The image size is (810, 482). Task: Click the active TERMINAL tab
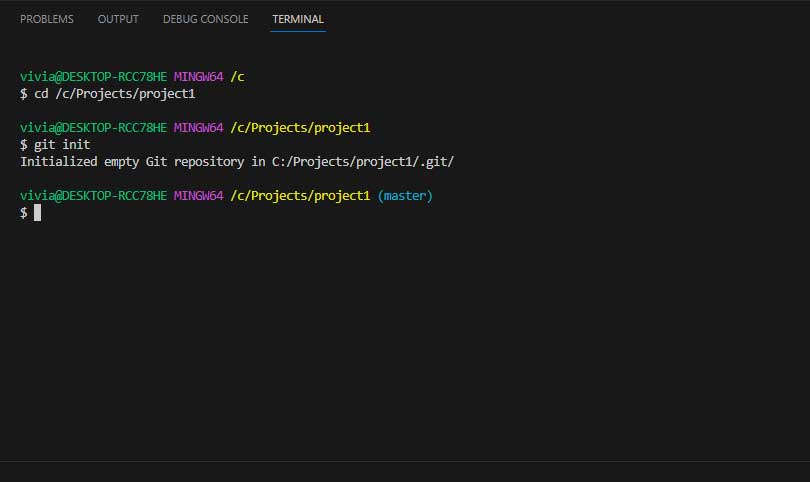point(298,19)
